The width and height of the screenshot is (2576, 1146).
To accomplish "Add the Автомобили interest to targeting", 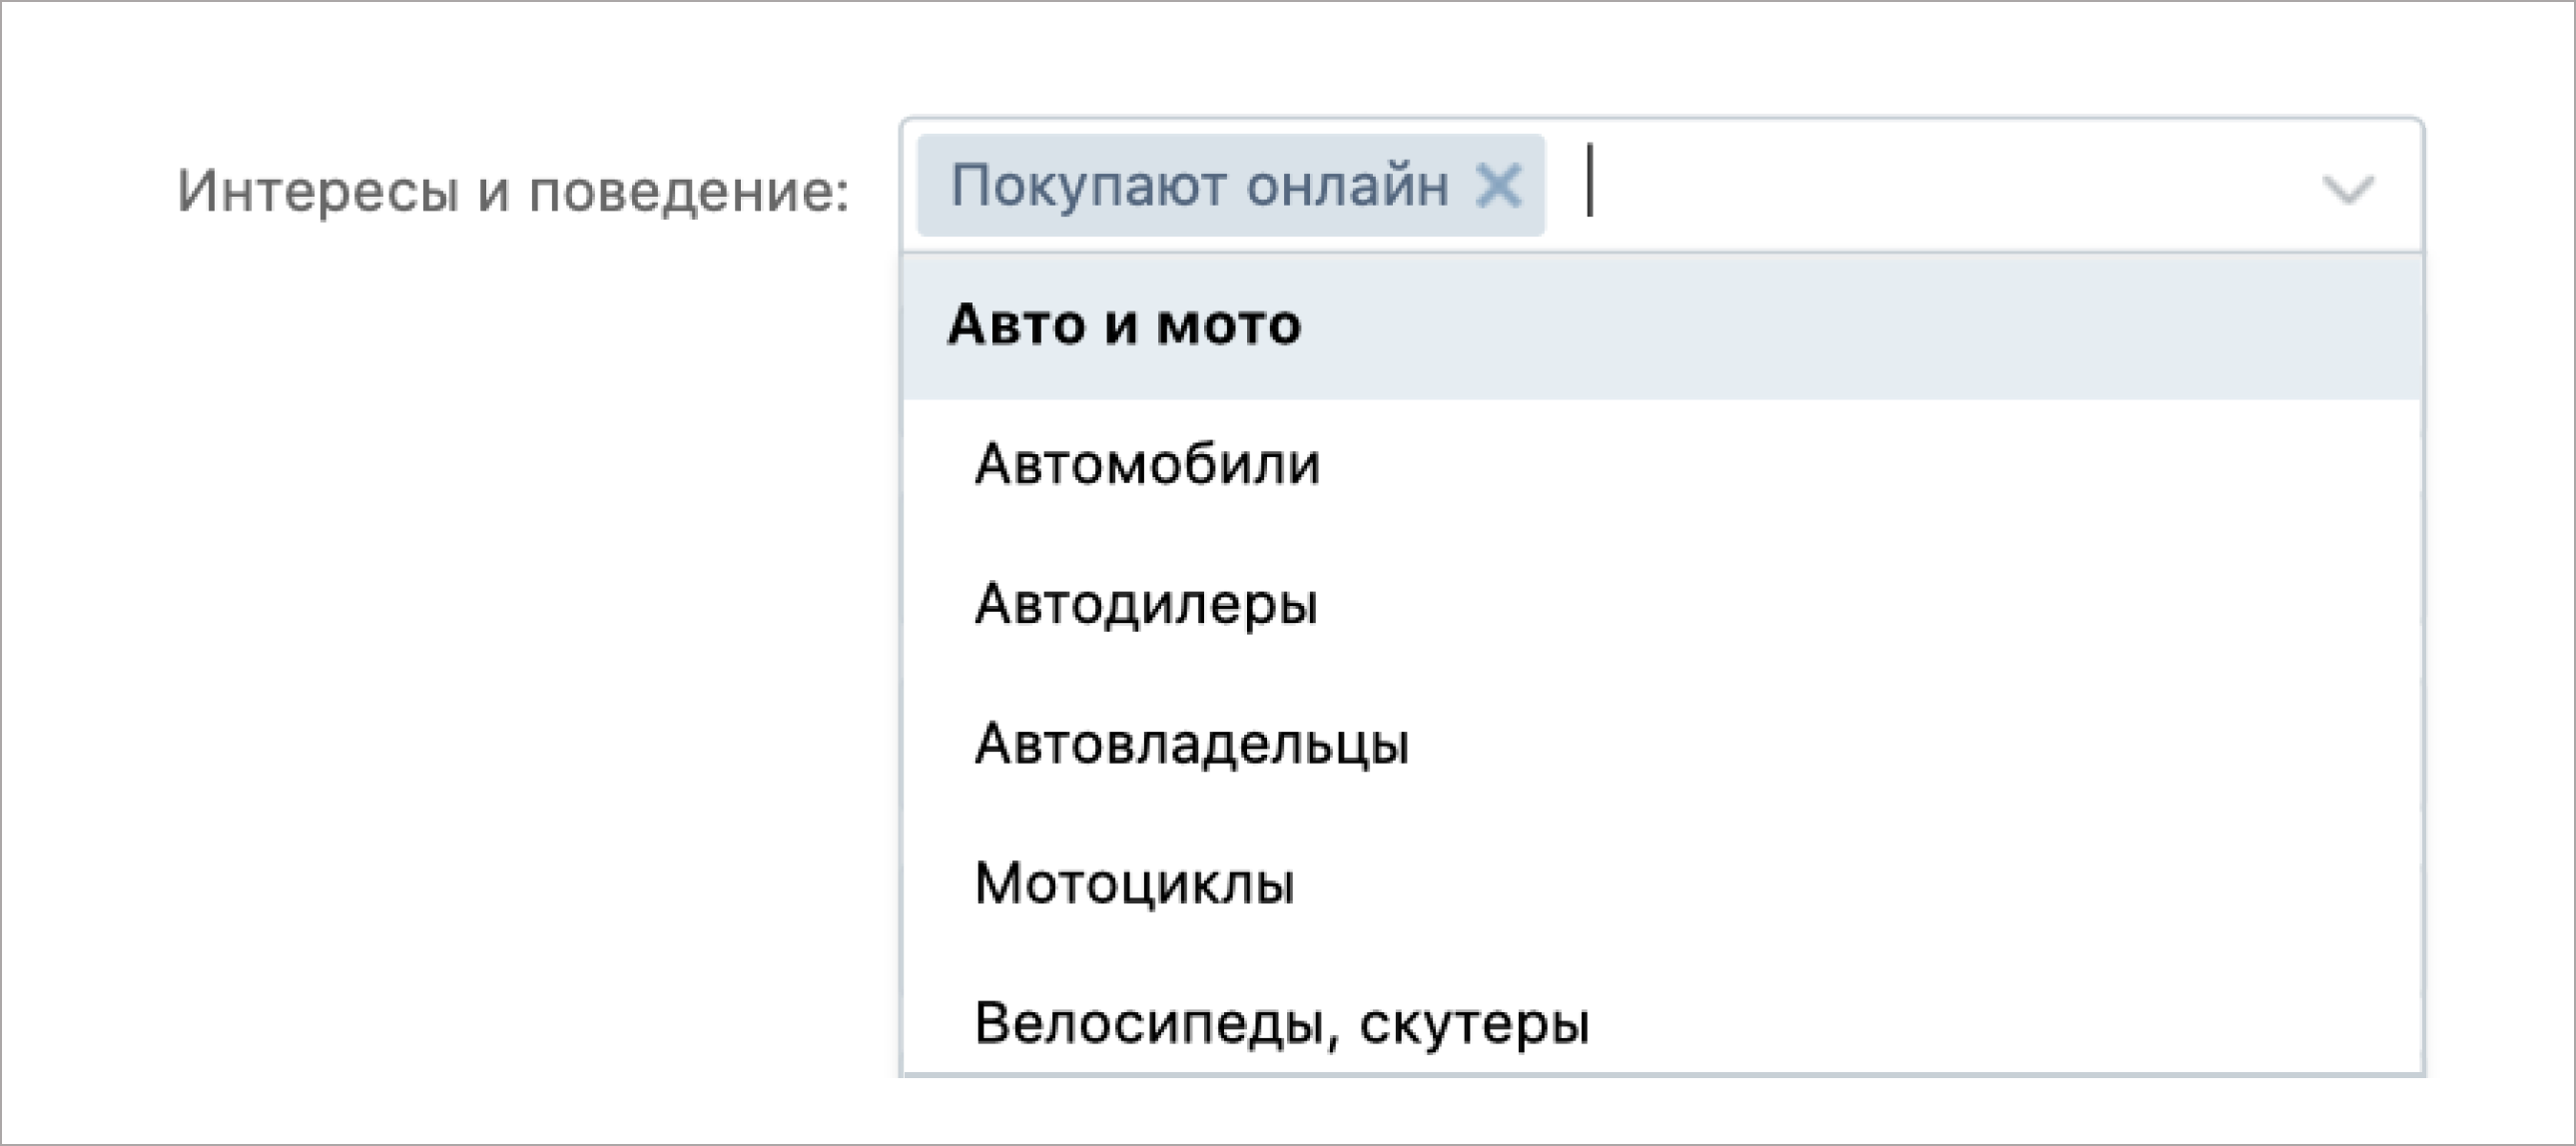I will tap(1147, 465).
